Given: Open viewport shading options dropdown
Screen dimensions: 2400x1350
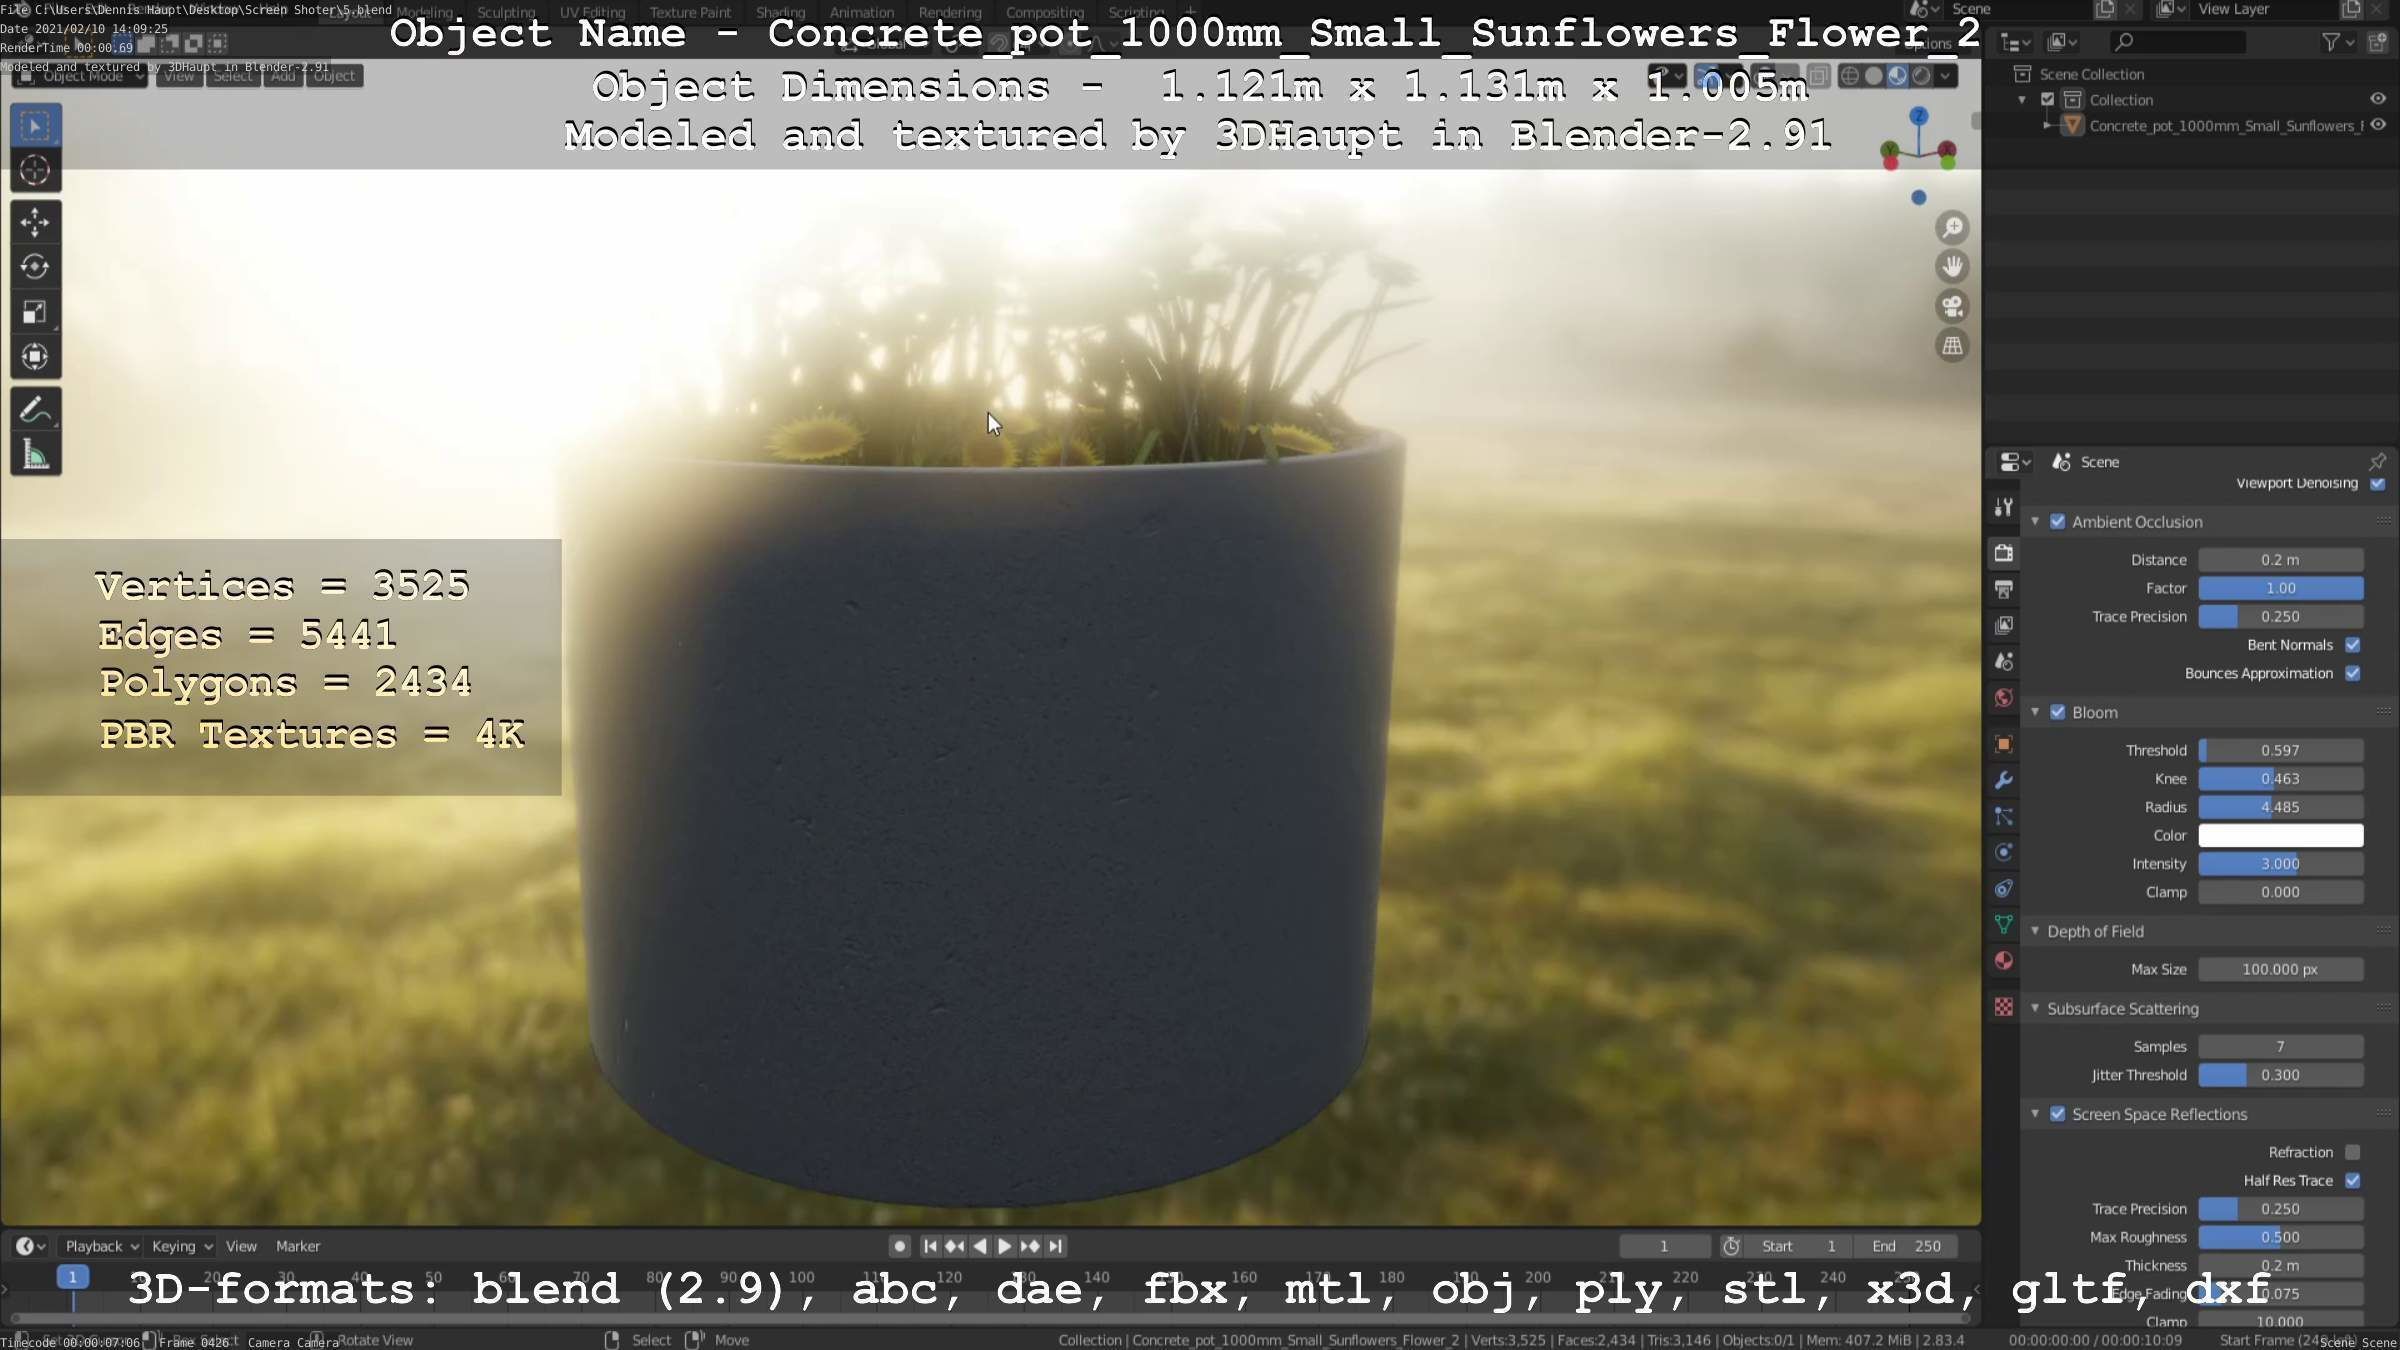Looking at the screenshot, I should 1945,76.
